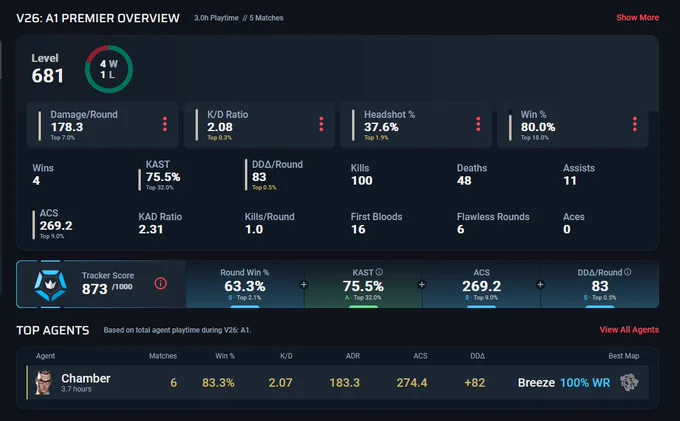Click the plus between ACS and DDΔ/Round
Image resolution: width=680 pixels, height=421 pixels.
(540, 284)
